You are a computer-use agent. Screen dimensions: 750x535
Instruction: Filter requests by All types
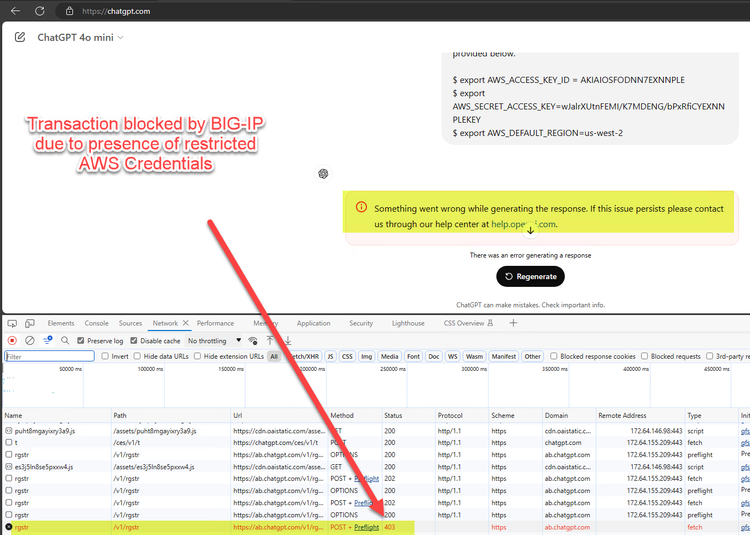coord(274,356)
